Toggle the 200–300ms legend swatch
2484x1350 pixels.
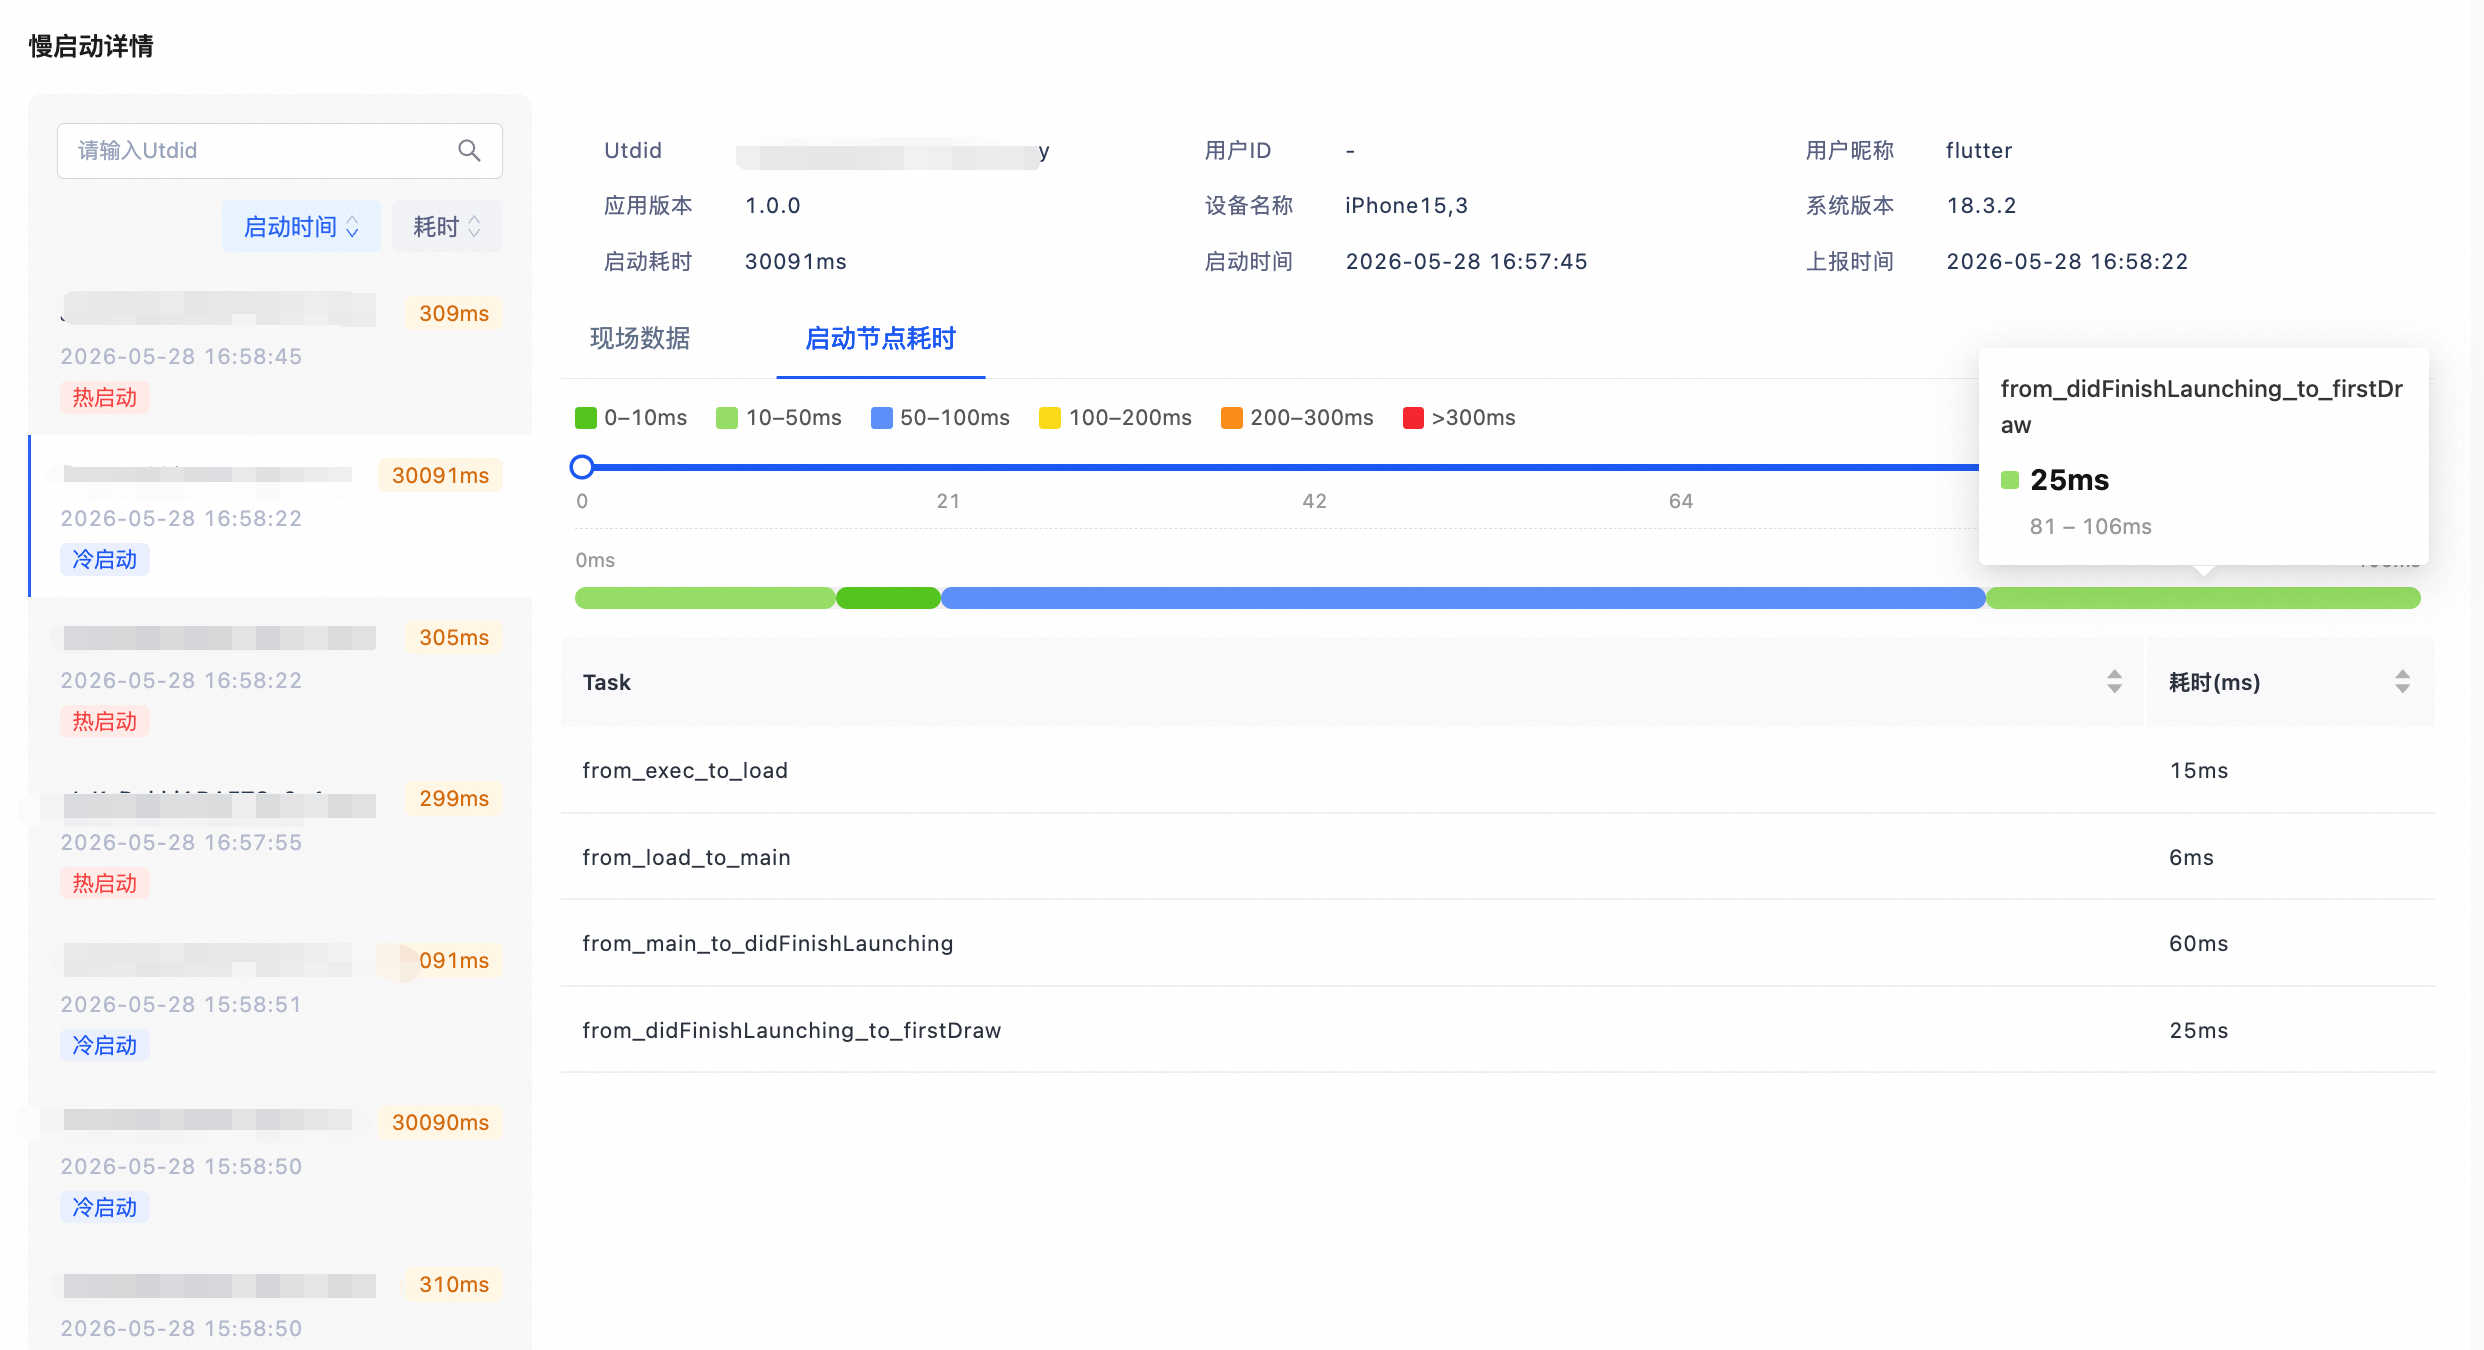point(1231,418)
